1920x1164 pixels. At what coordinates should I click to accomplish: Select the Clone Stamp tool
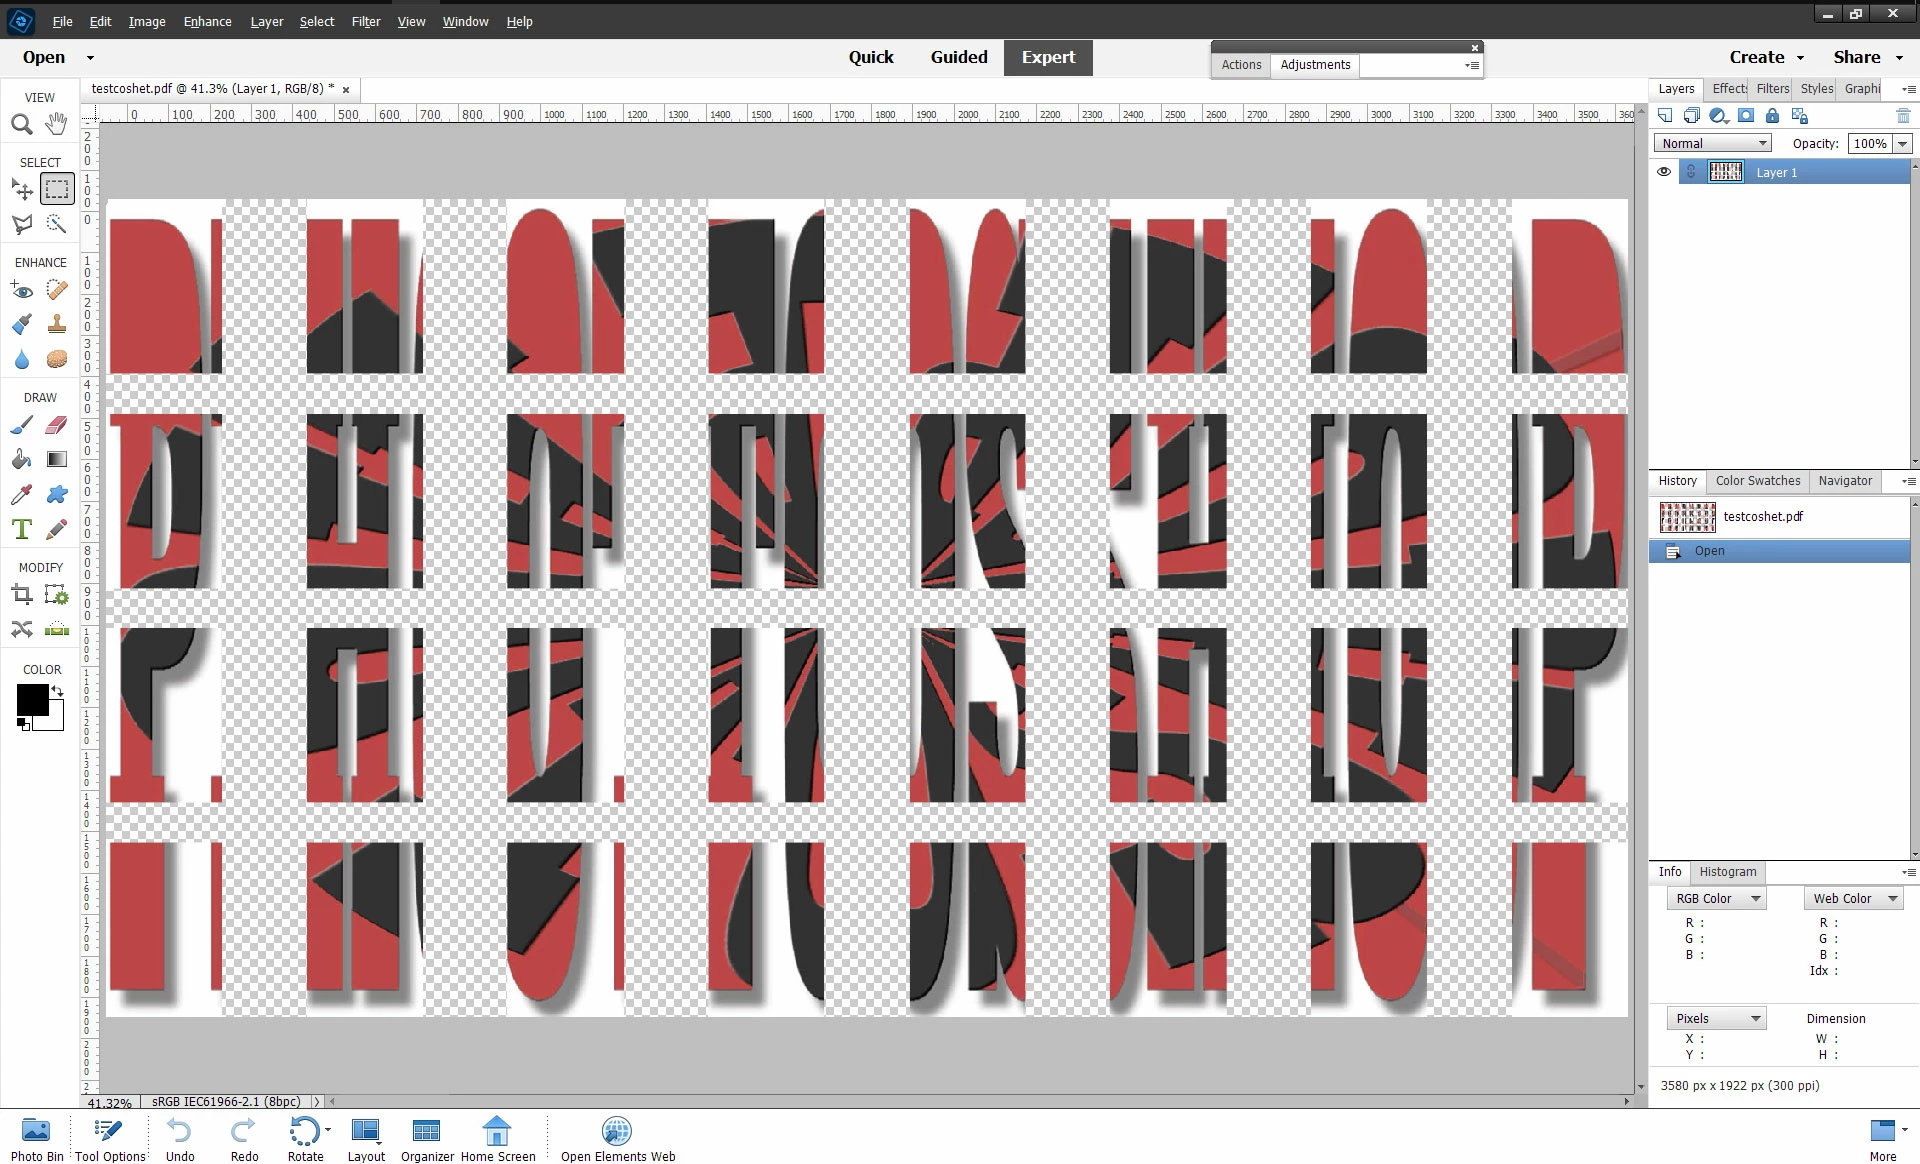coord(57,324)
